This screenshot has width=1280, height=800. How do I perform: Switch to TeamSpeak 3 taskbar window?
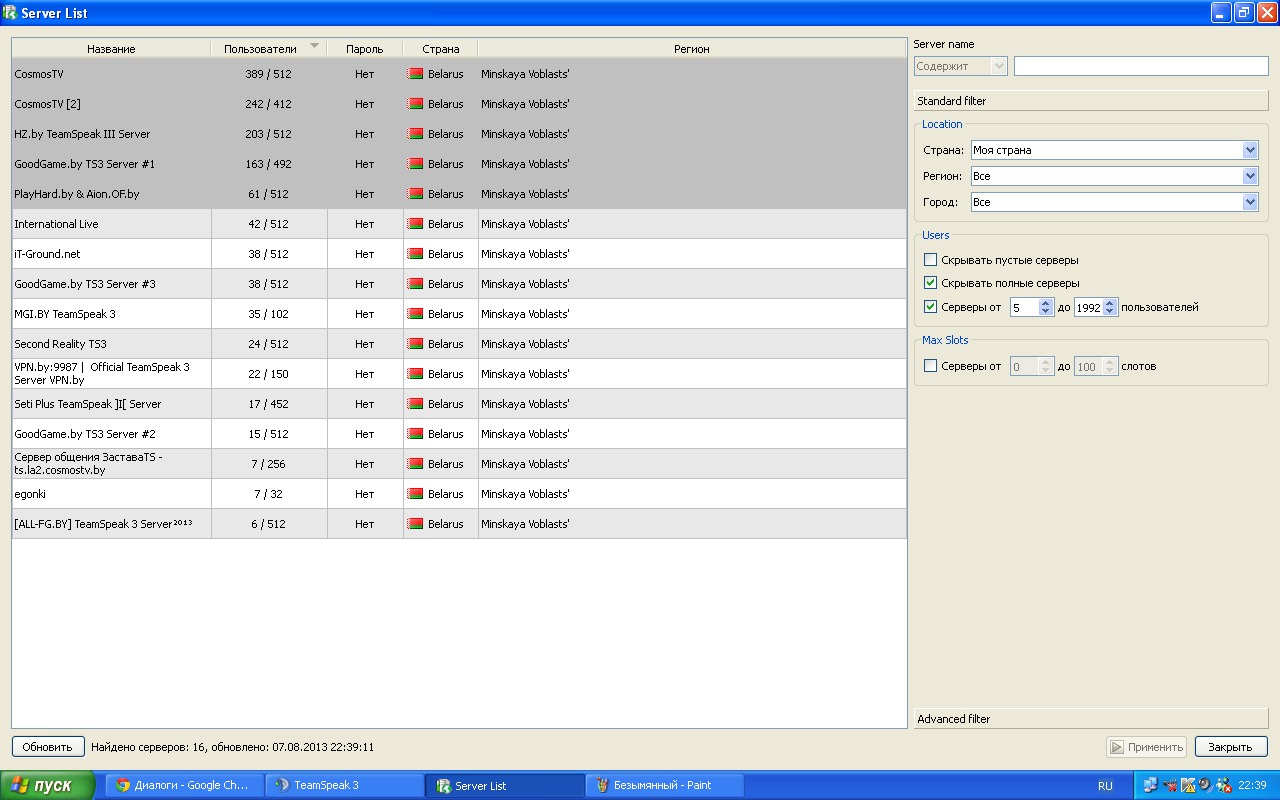click(344, 786)
